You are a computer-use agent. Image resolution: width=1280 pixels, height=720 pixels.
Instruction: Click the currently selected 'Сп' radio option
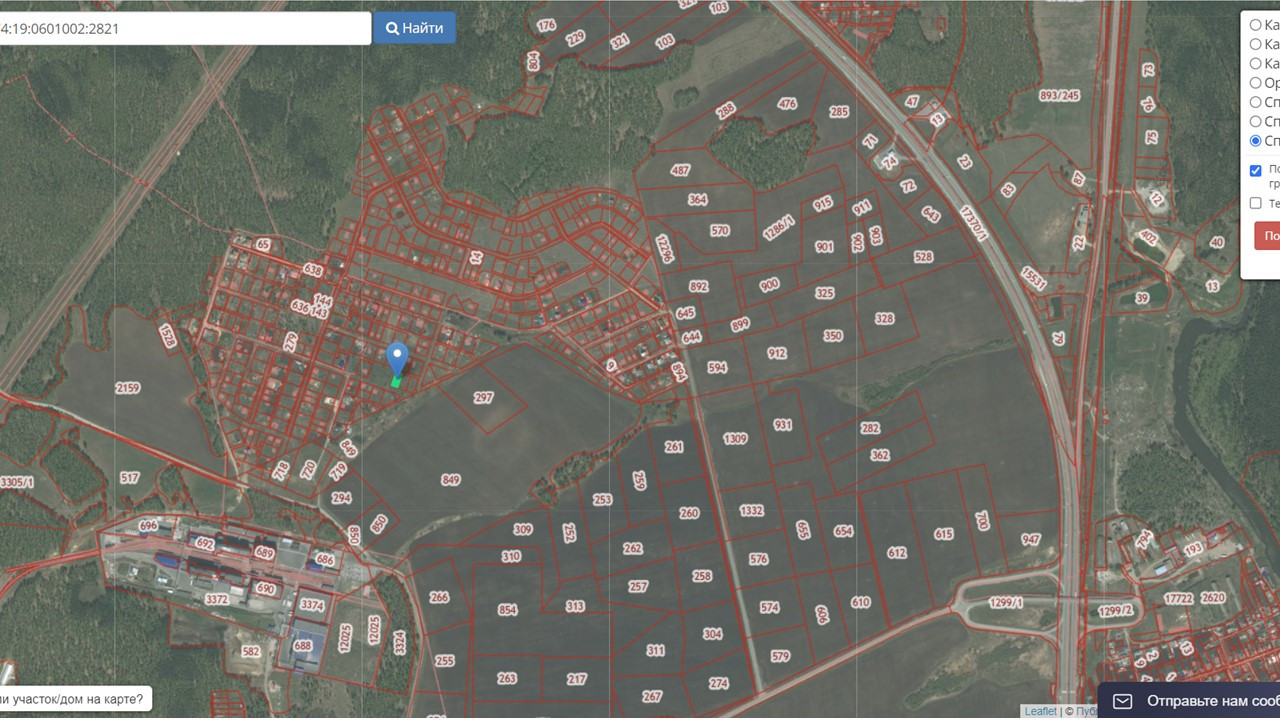(x=1256, y=141)
